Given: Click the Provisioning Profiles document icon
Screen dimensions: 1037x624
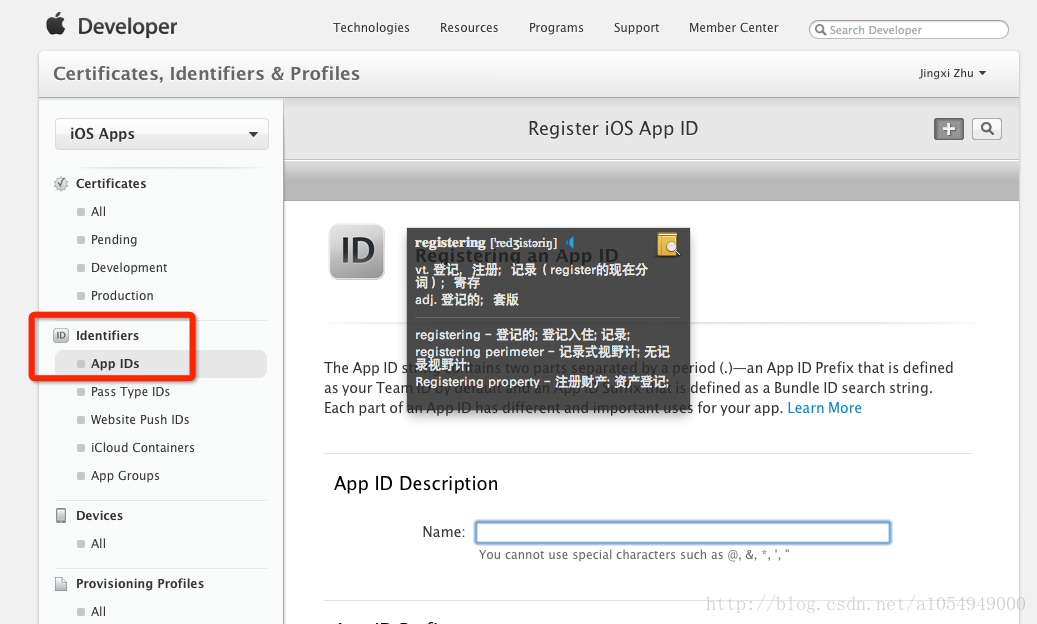Looking at the screenshot, I should pos(61,584).
